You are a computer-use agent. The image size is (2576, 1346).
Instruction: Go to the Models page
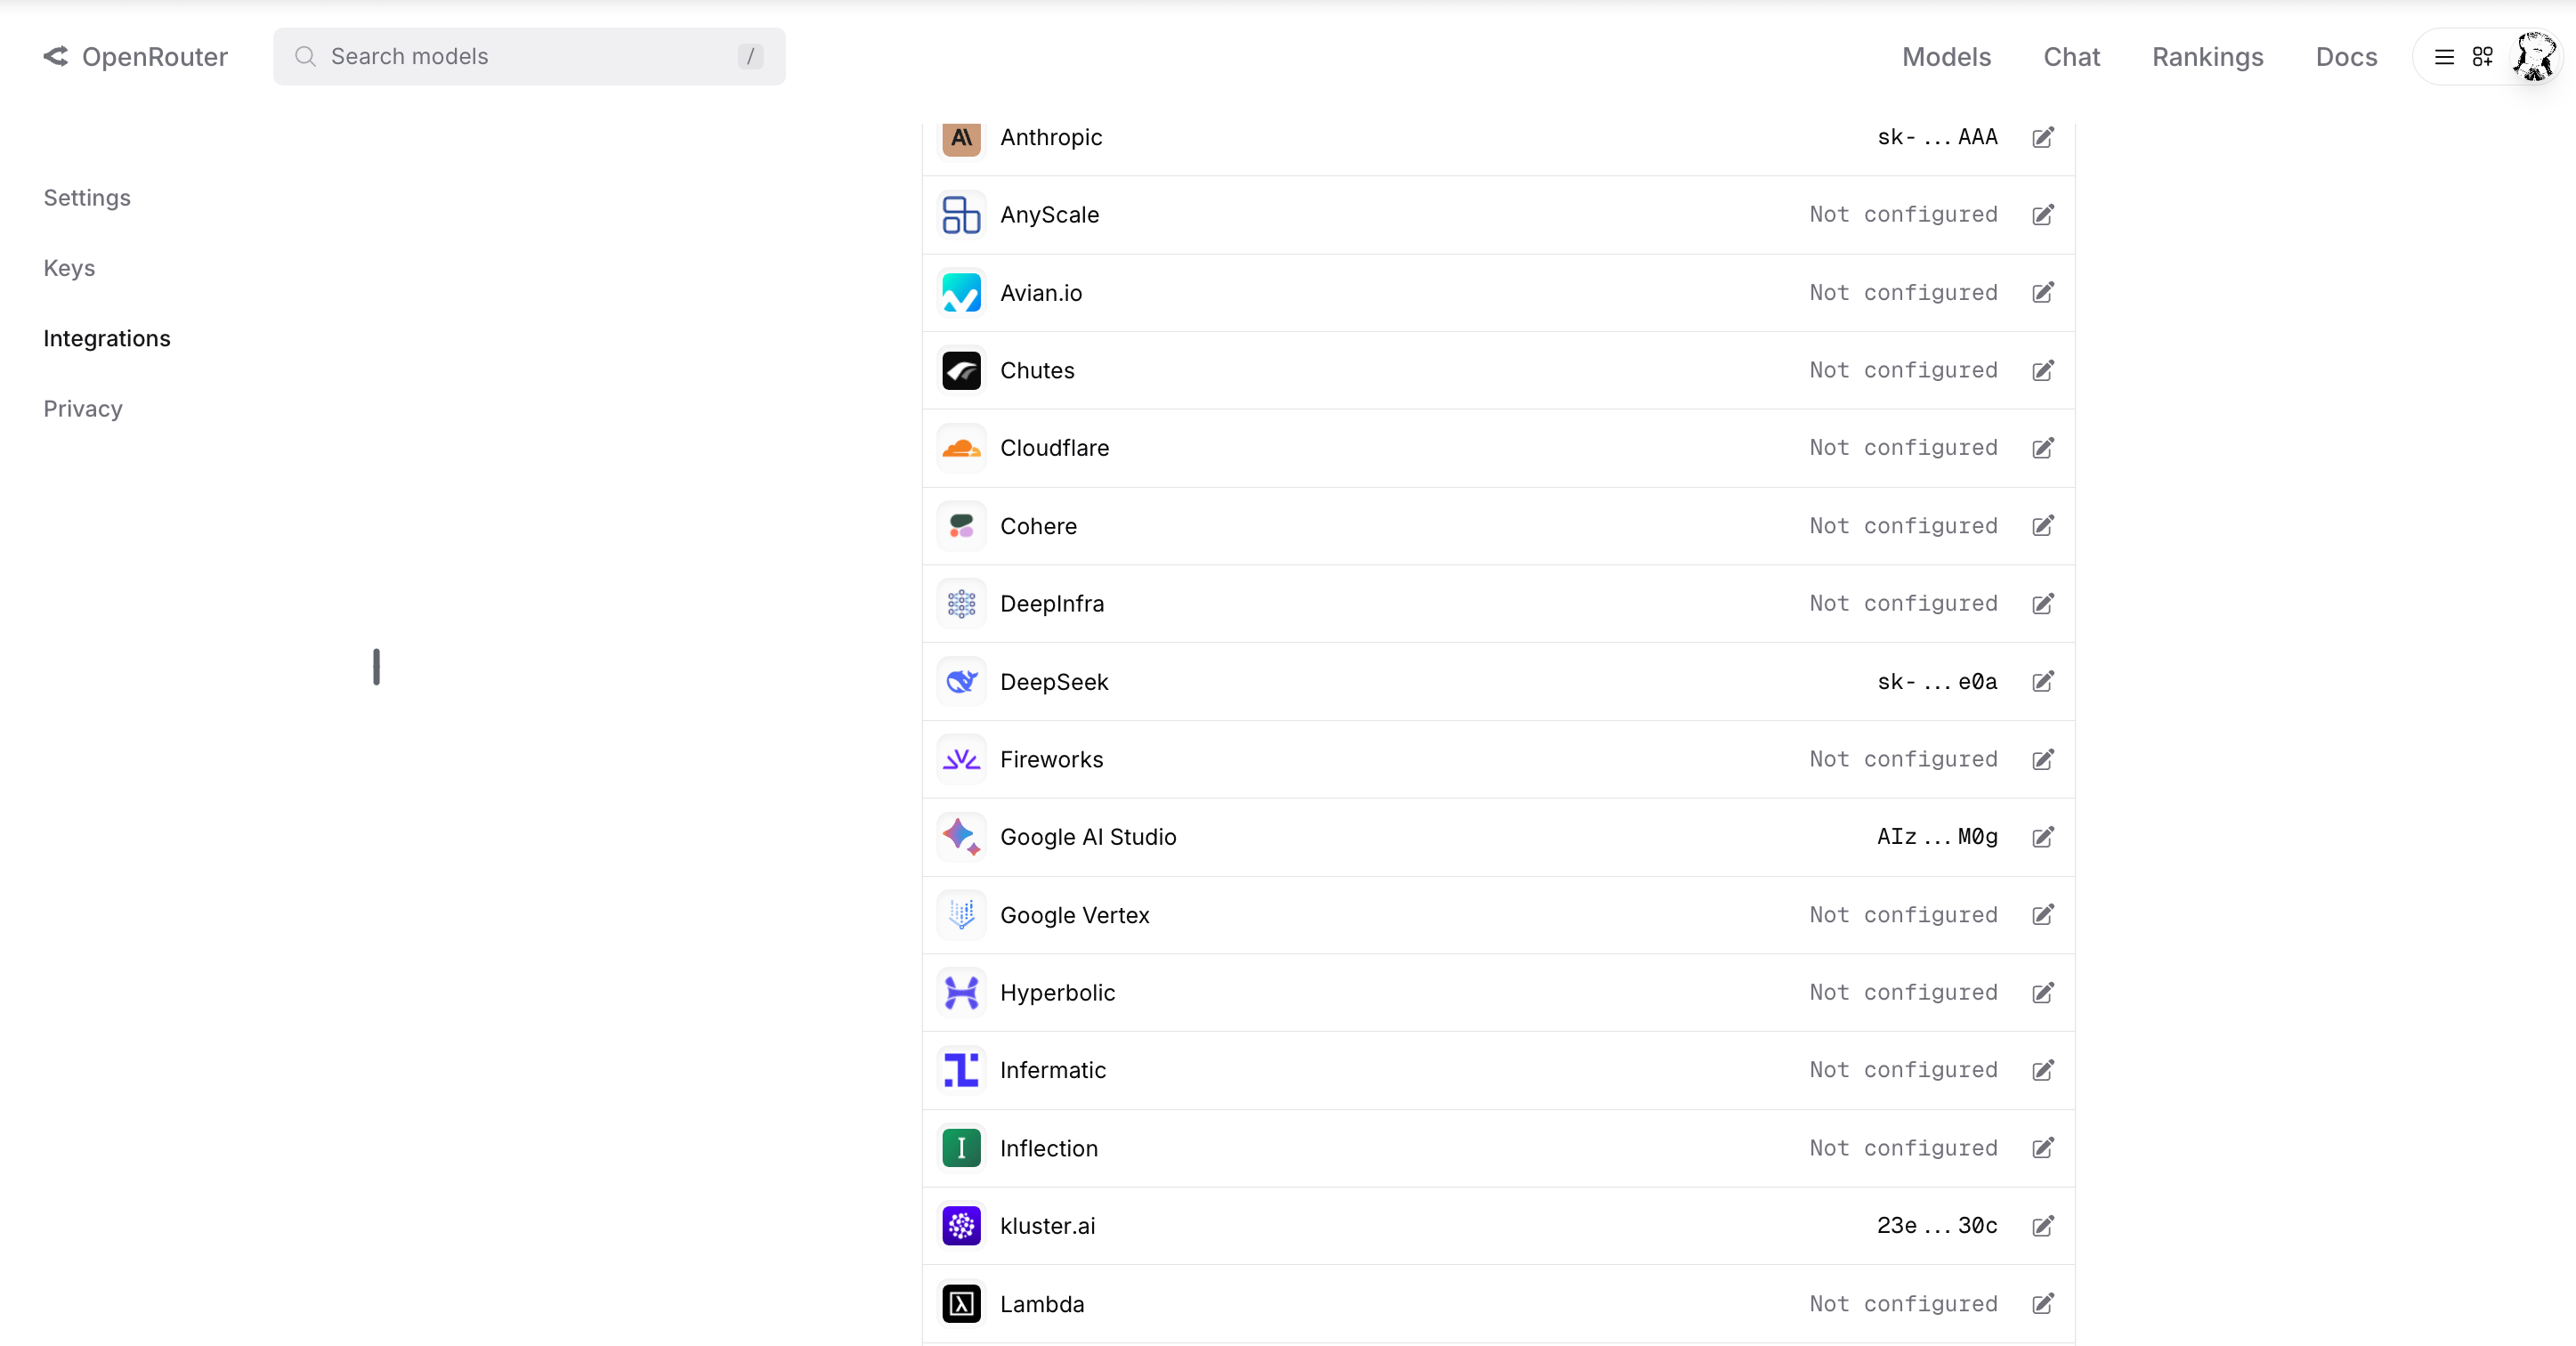1946,57
